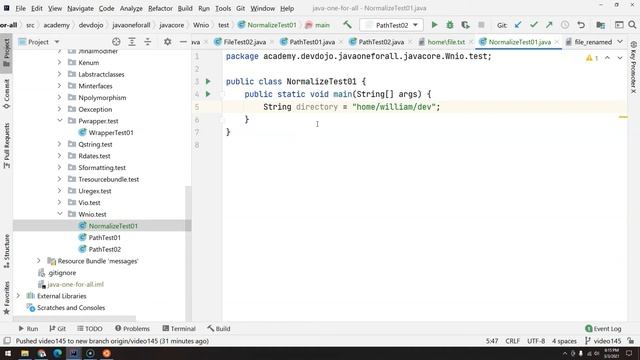Expand External Libraries node
The image size is (640, 360).
[x=18, y=296]
